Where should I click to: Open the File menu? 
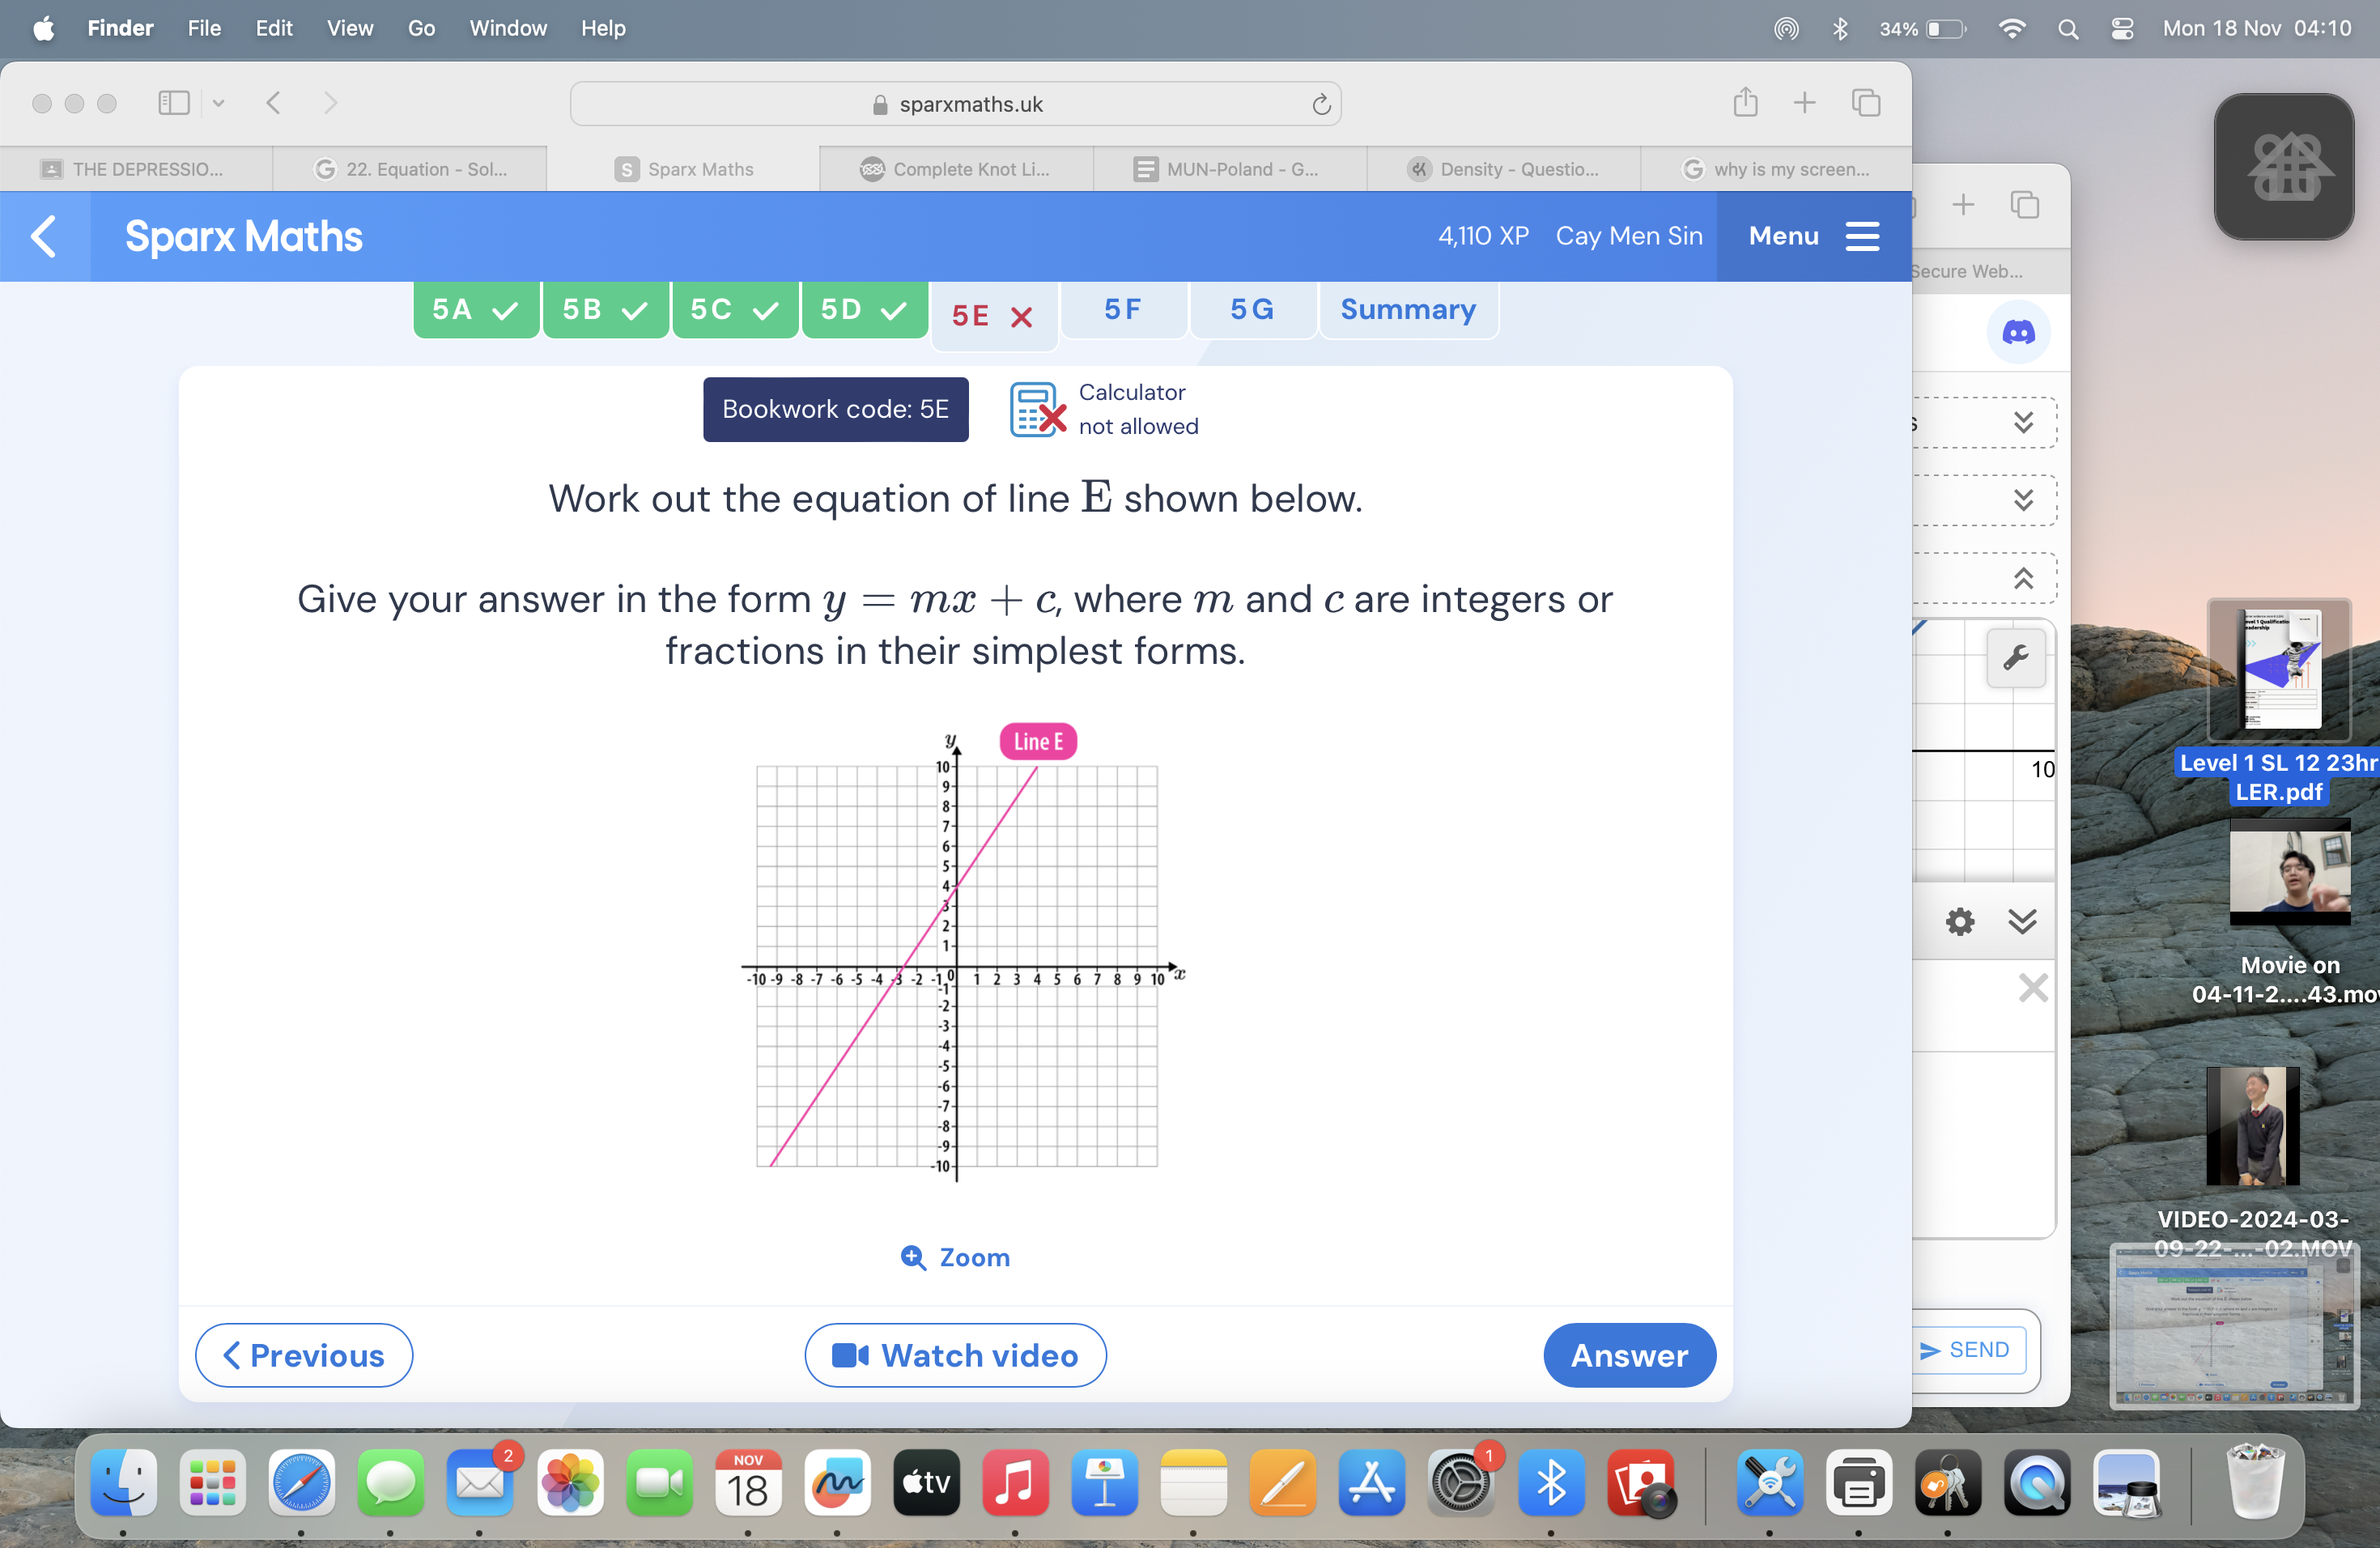[x=204, y=28]
